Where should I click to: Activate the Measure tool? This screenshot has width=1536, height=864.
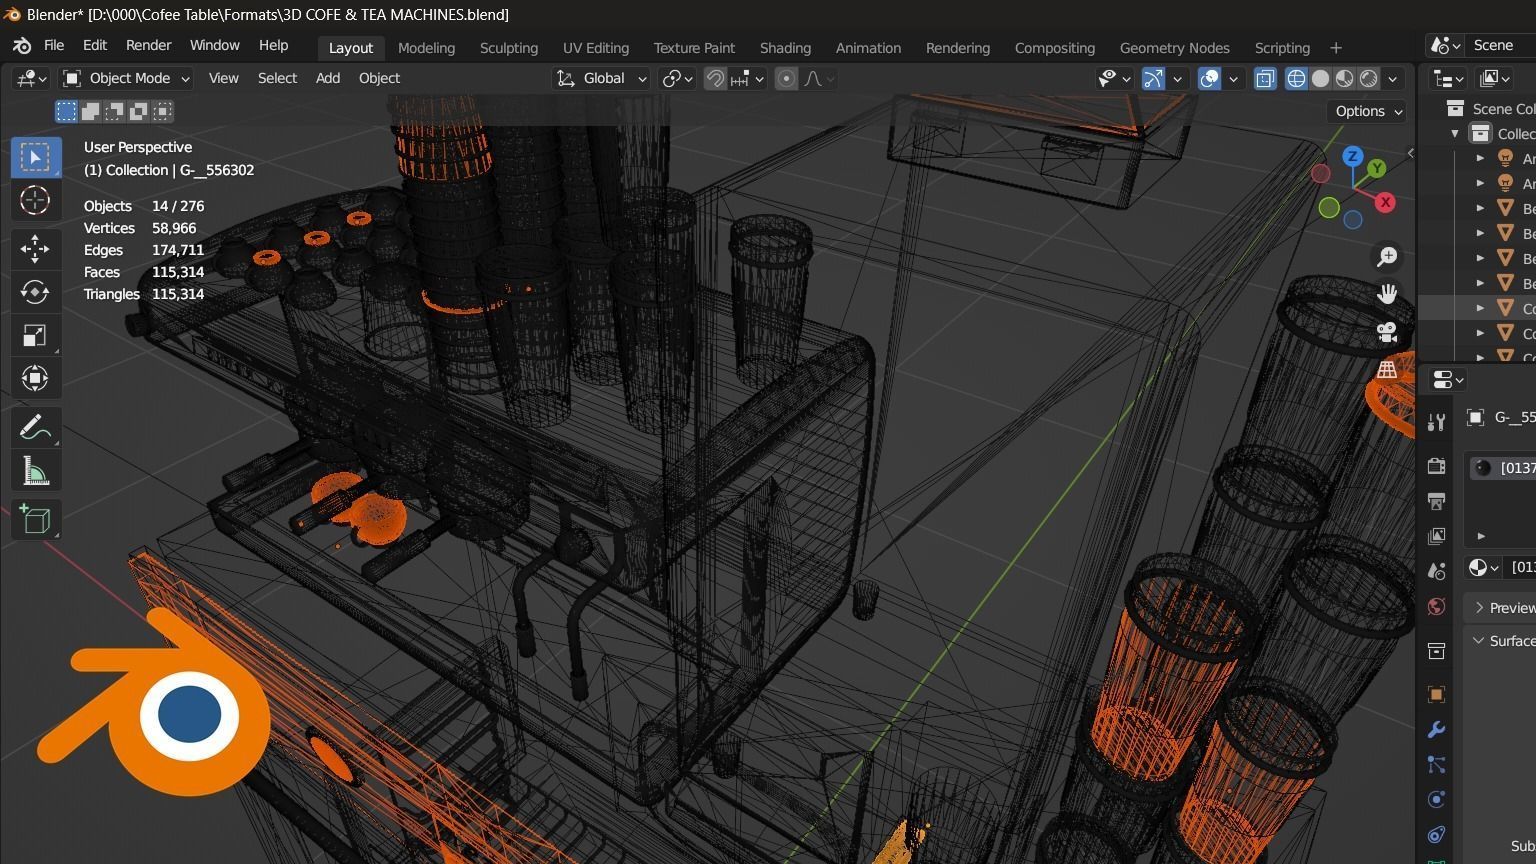click(35, 472)
